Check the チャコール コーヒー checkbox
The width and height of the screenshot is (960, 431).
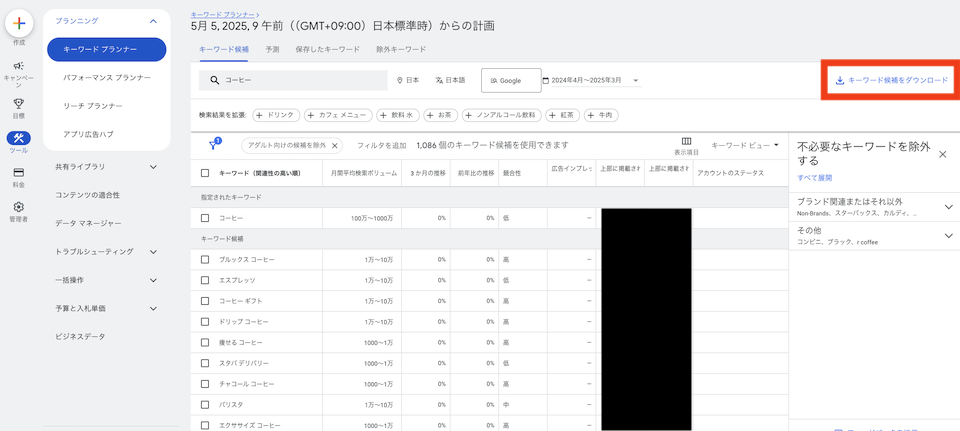[205, 384]
